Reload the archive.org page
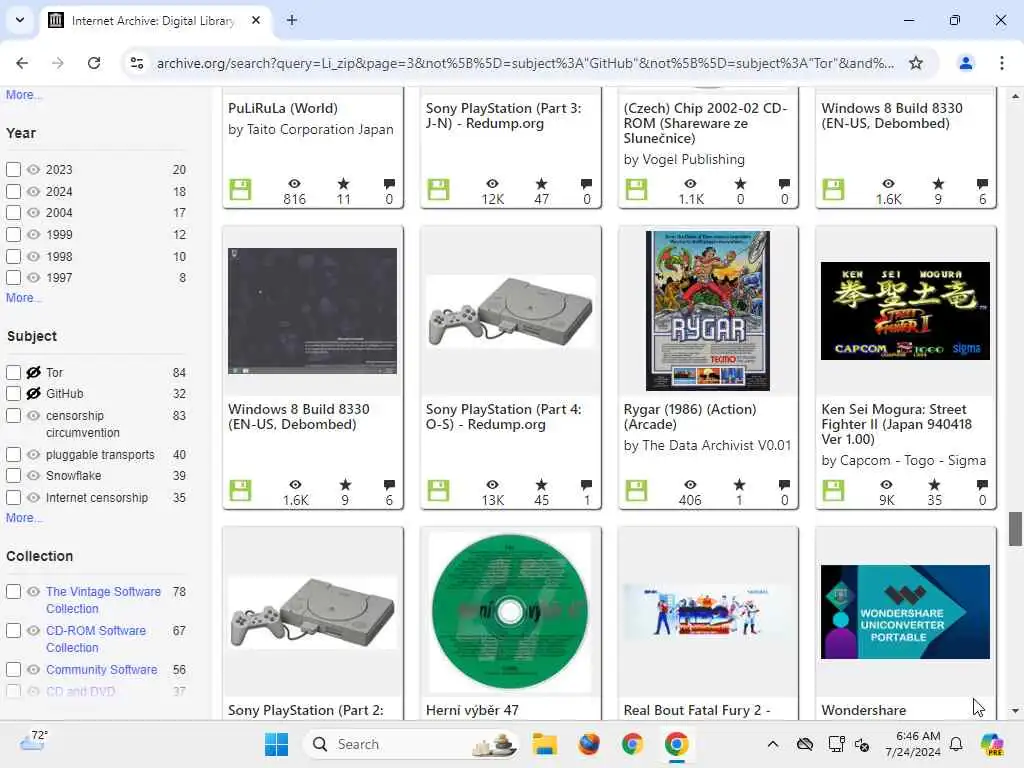Image resolution: width=1024 pixels, height=768 pixels. [x=94, y=63]
